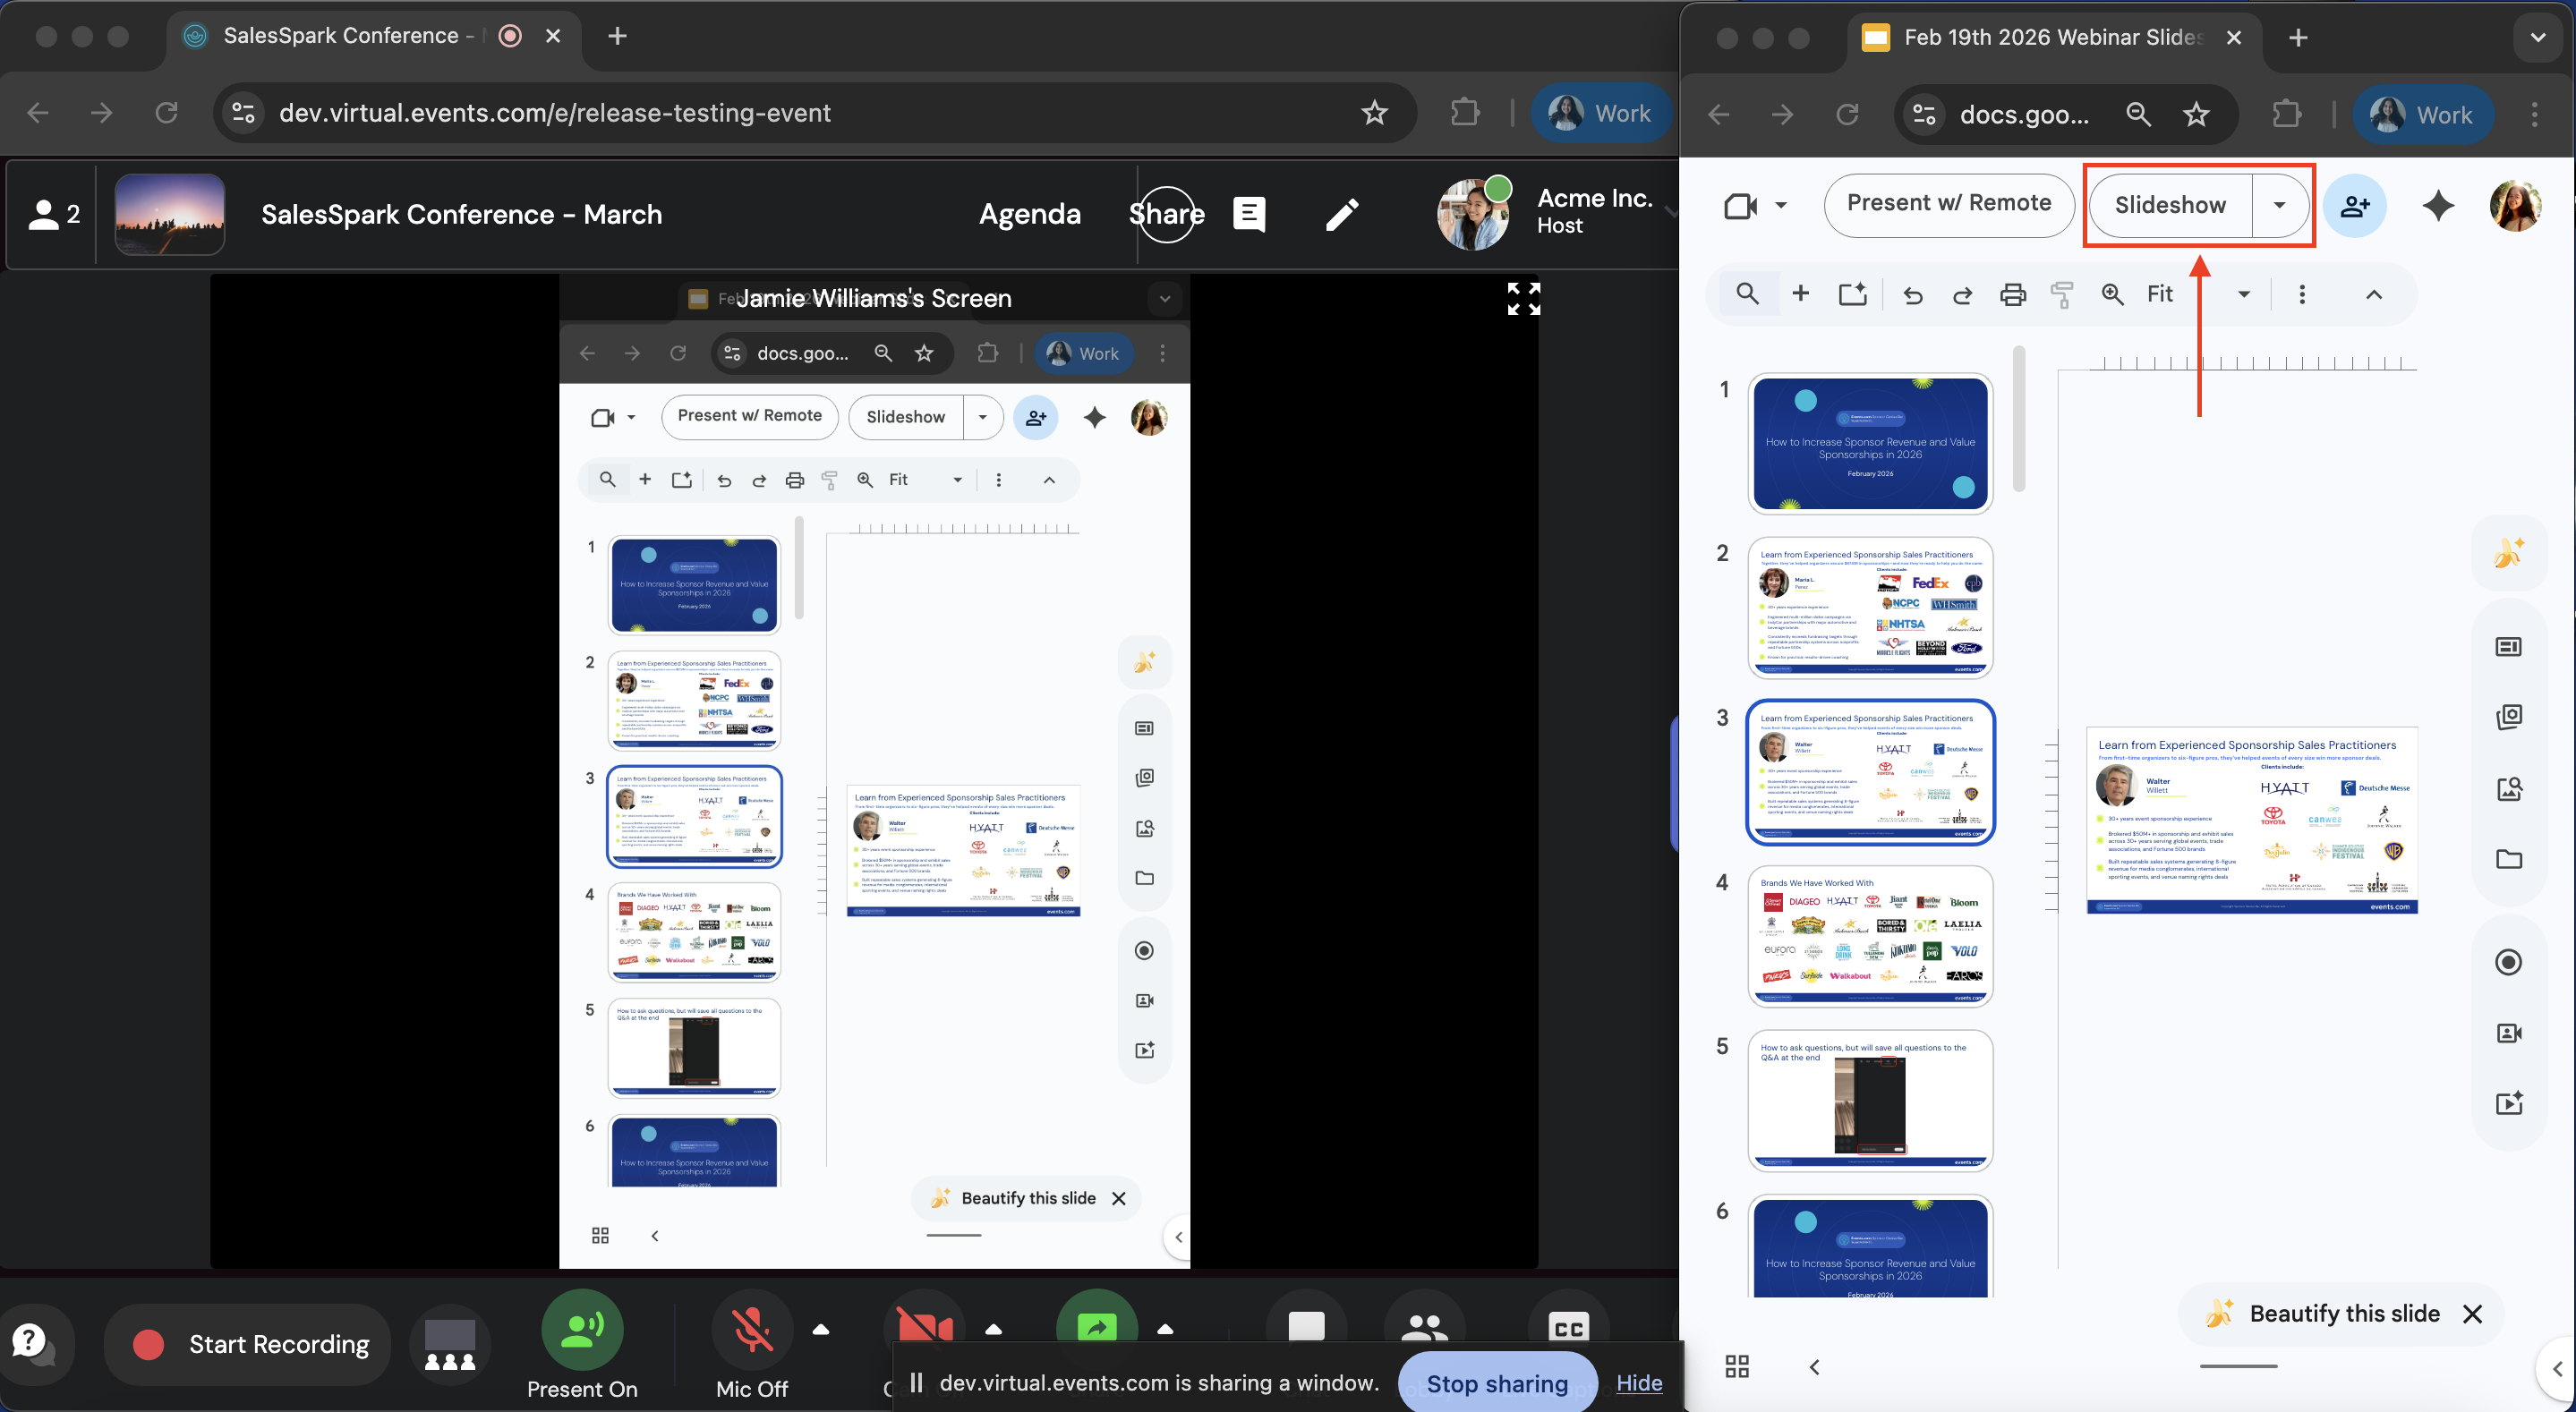
Task: Click the Hide link in sharing bar
Action: (x=1638, y=1383)
